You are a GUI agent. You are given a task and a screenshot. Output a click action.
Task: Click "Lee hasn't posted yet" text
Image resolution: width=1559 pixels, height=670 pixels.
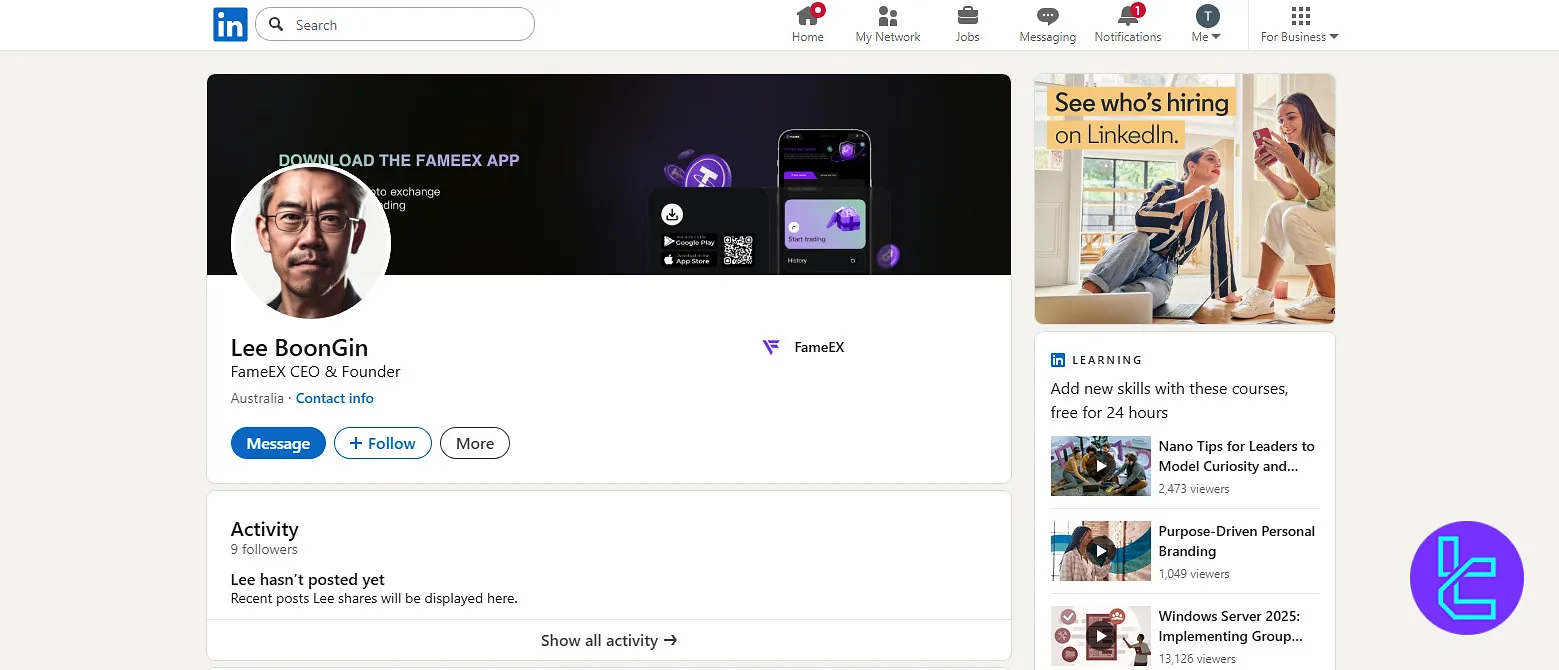[x=307, y=580]
